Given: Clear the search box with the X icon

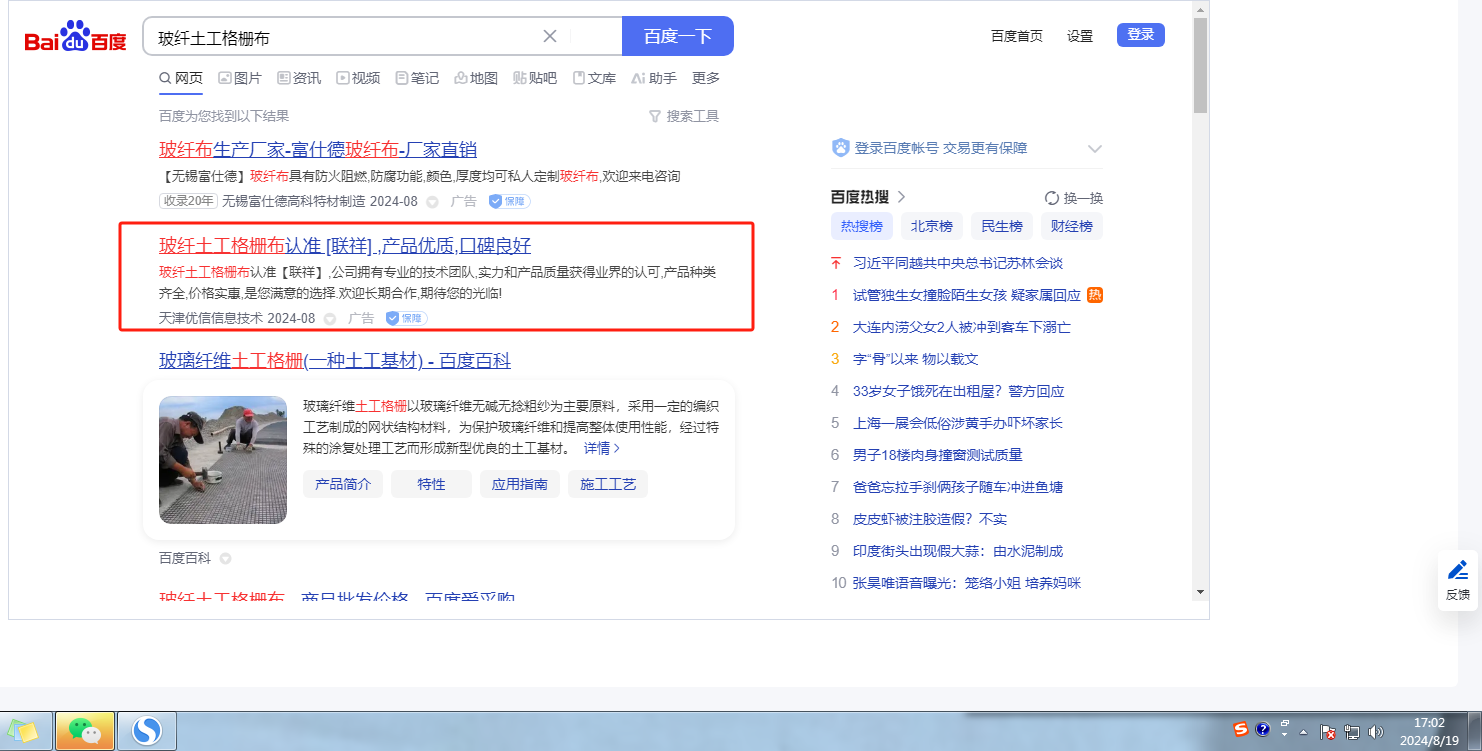Looking at the screenshot, I should tap(550, 36).
